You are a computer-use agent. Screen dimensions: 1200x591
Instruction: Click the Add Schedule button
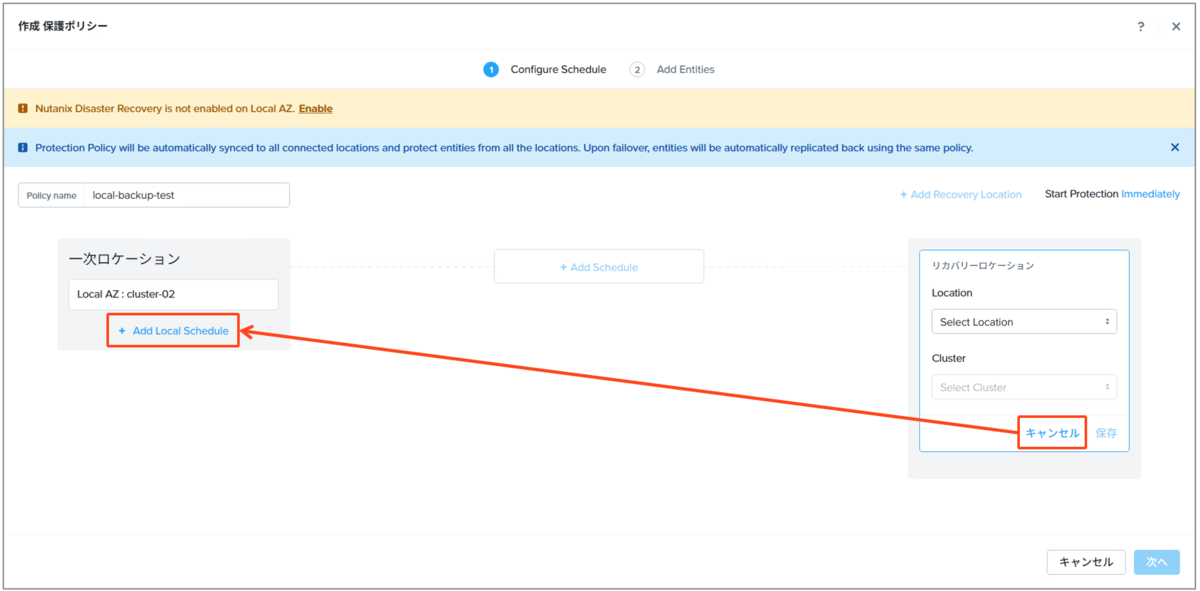599,267
